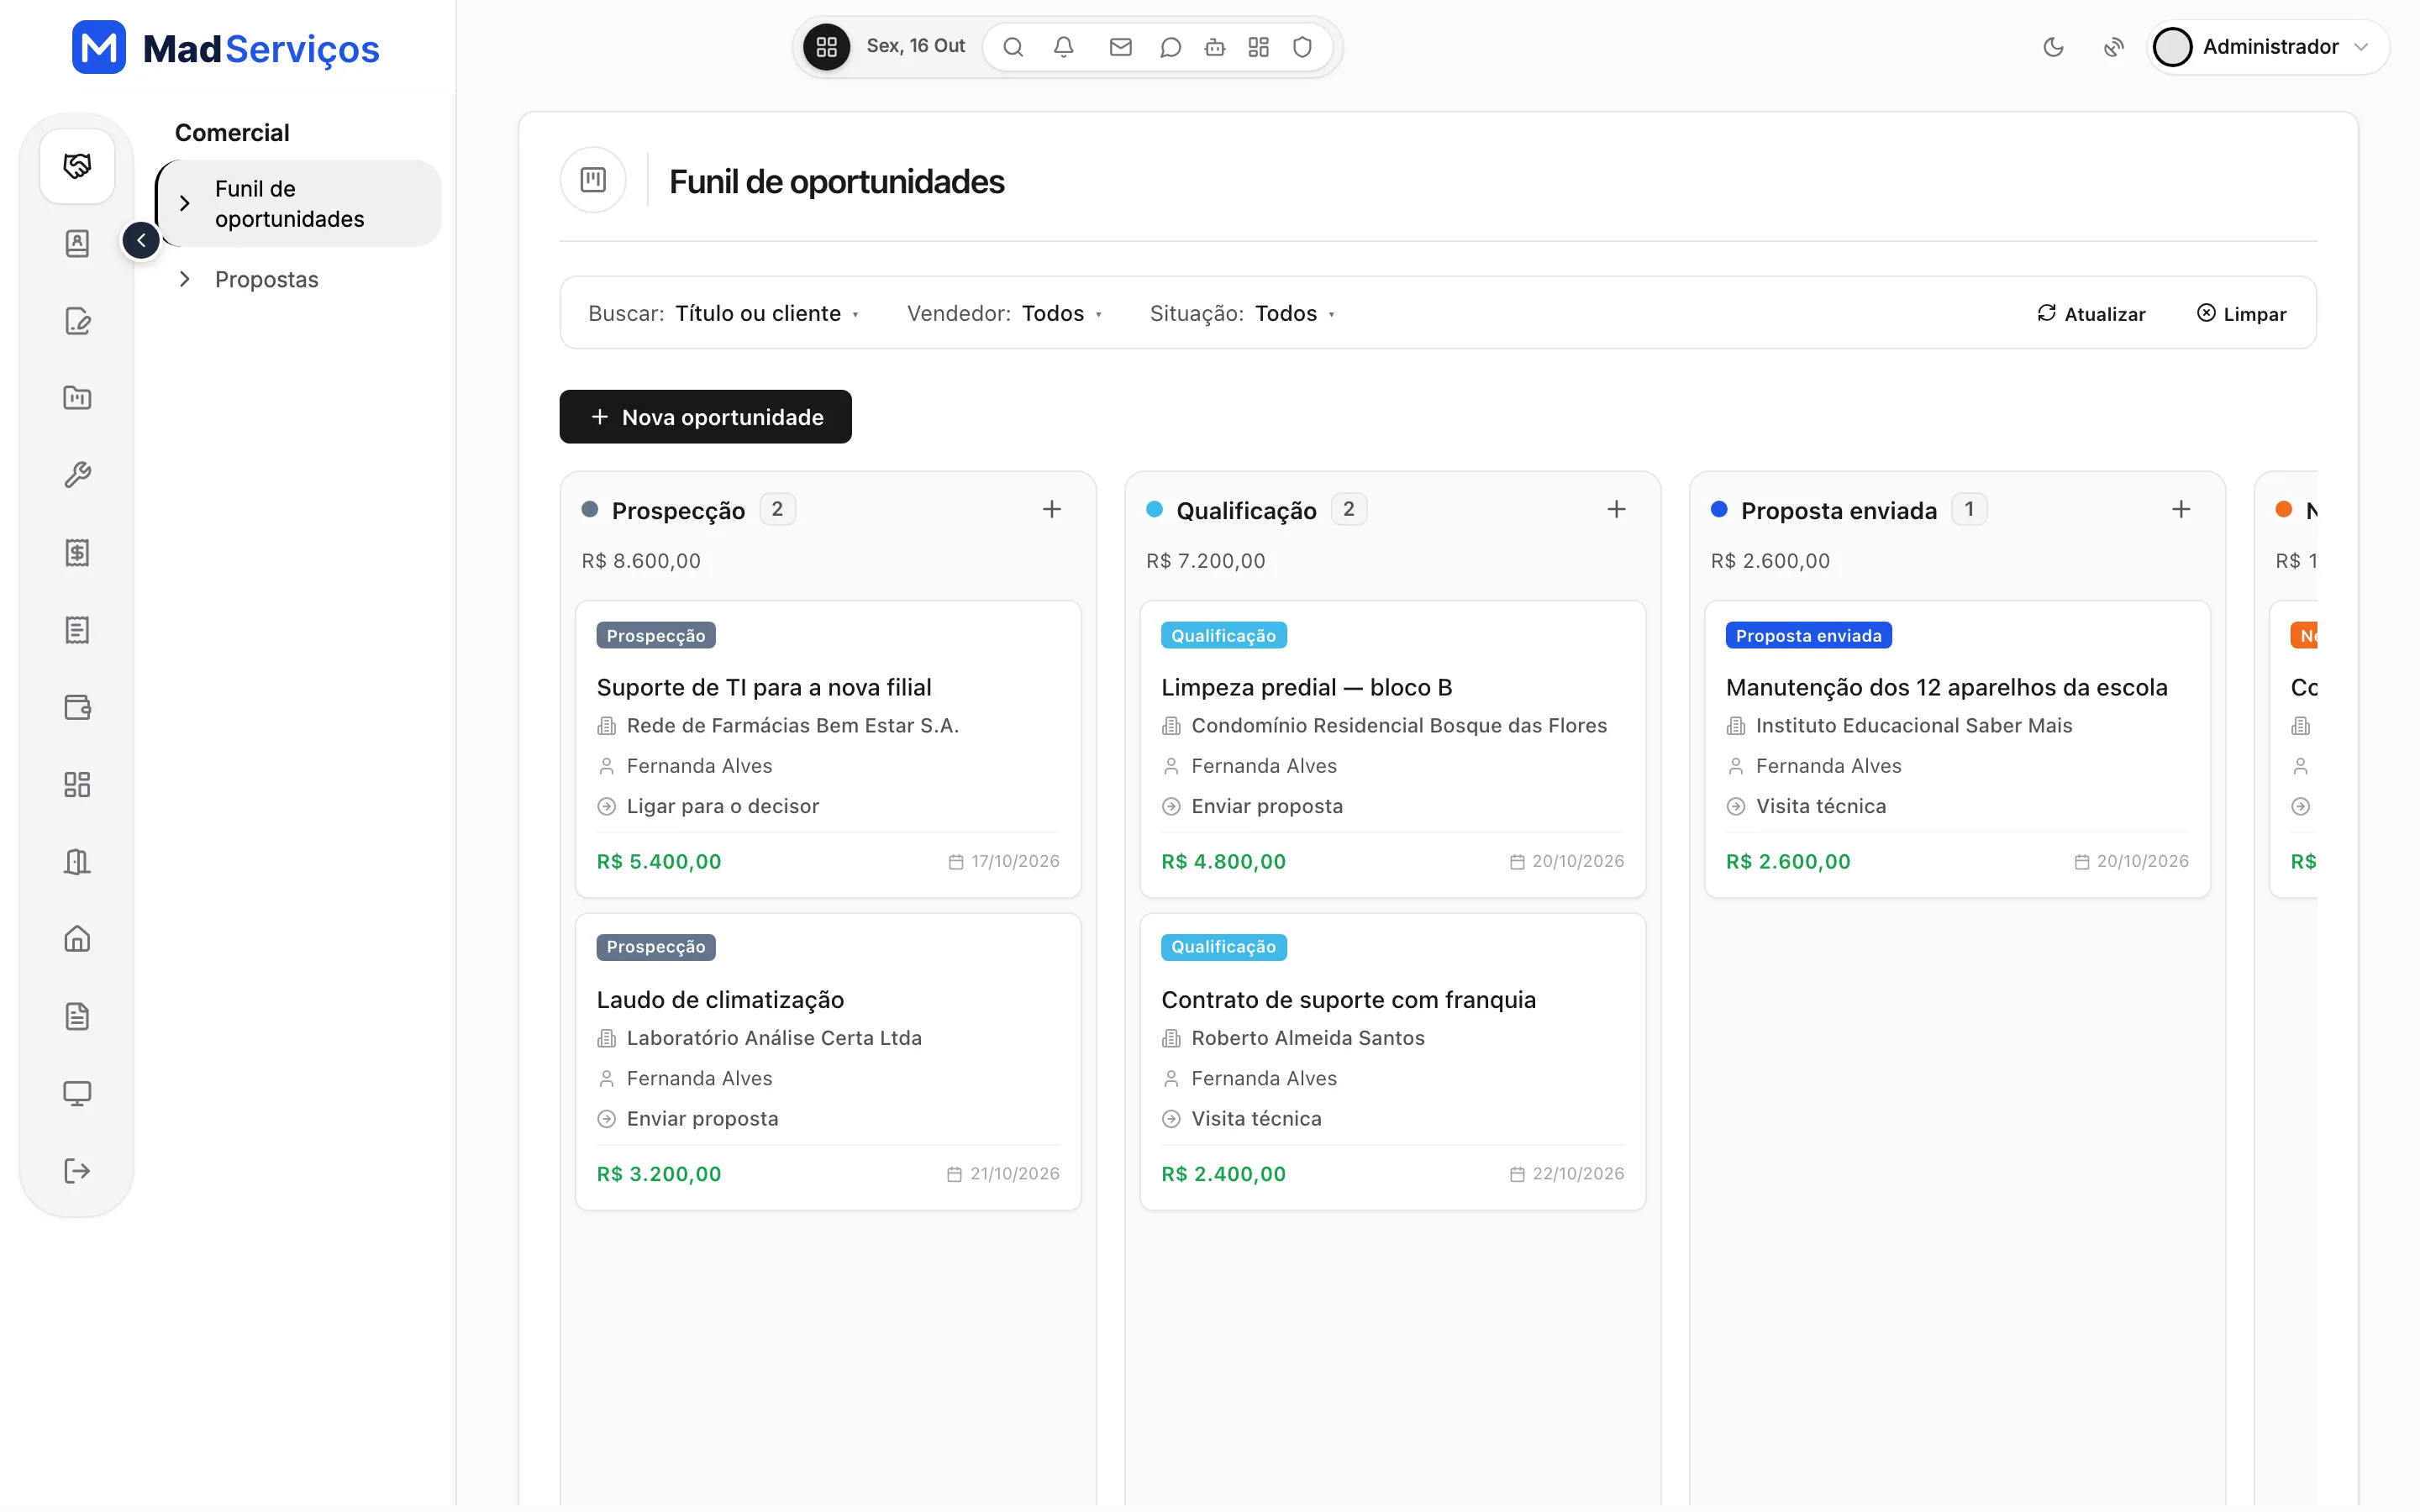
Task: Open the home sidebar icon
Action: click(77, 938)
